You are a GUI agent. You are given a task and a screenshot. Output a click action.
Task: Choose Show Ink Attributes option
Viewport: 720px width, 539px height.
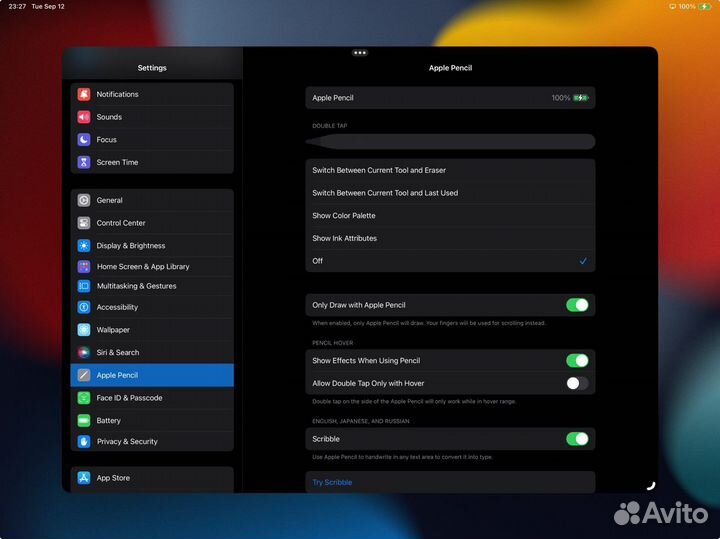(x=450, y=238)
